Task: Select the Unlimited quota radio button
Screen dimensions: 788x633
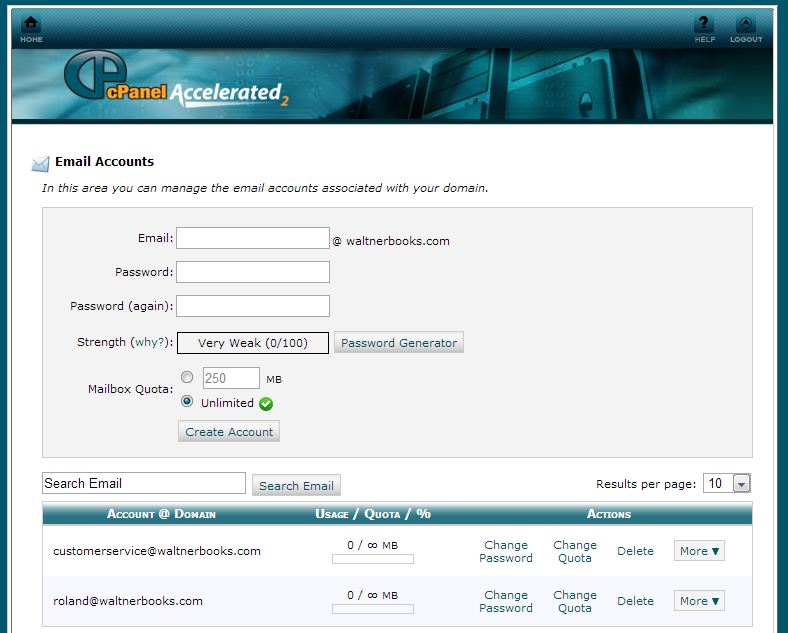Action: pos(187,401)
